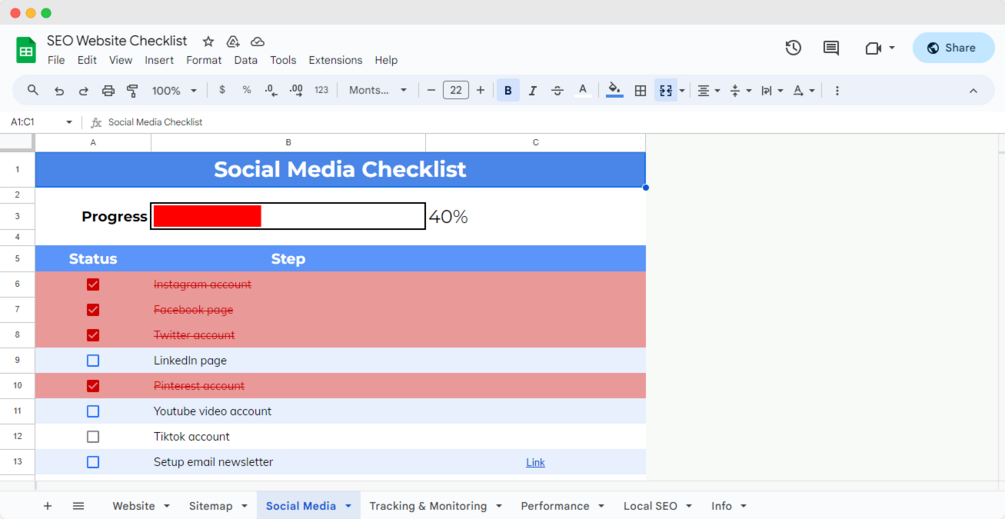Uncheck the Facebook page checkbox

pos(93,310)
